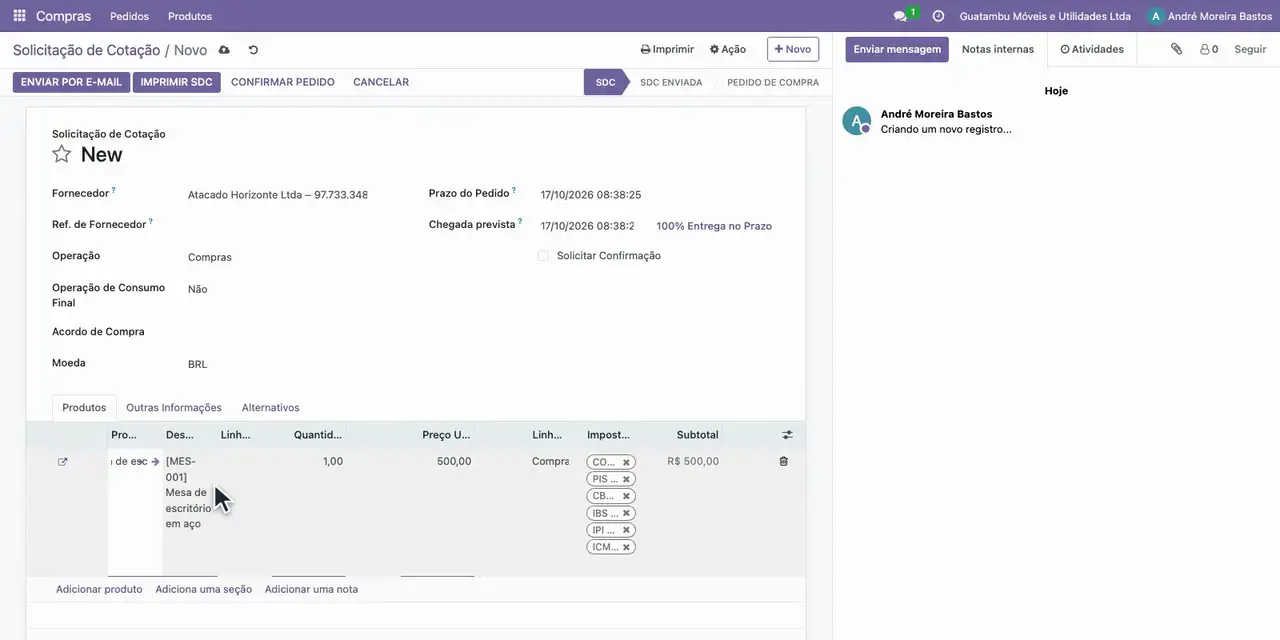The width and height of the screenshot is (1280, 640).
Task: Remove the CB... tax tag
Action: (x=626, y=496)
